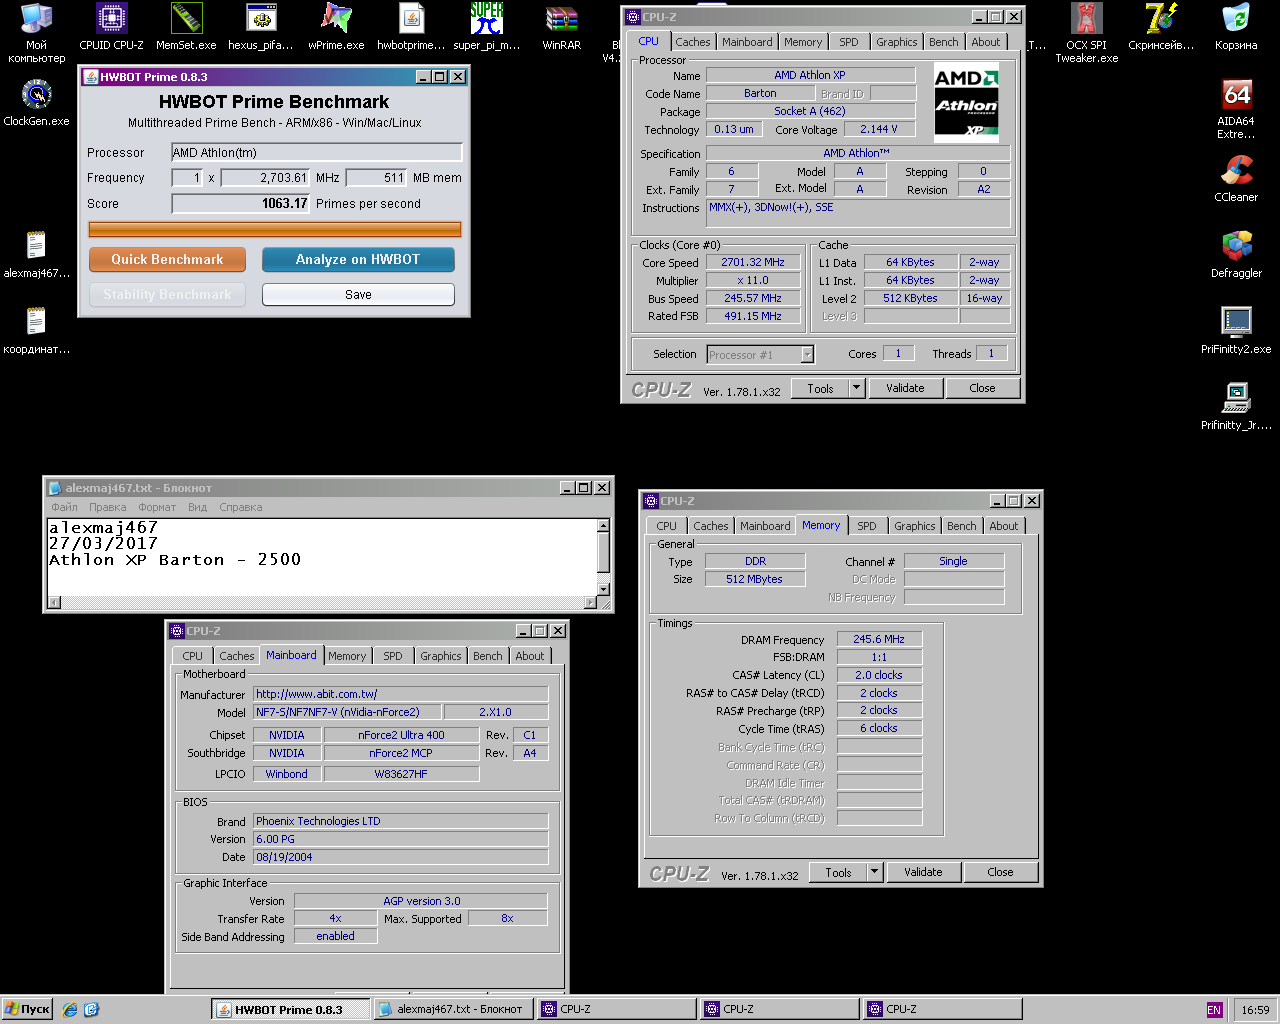Launch PriFinitty2.exe desktop icon
Screen dimensions: 1280x1024
1236,331
